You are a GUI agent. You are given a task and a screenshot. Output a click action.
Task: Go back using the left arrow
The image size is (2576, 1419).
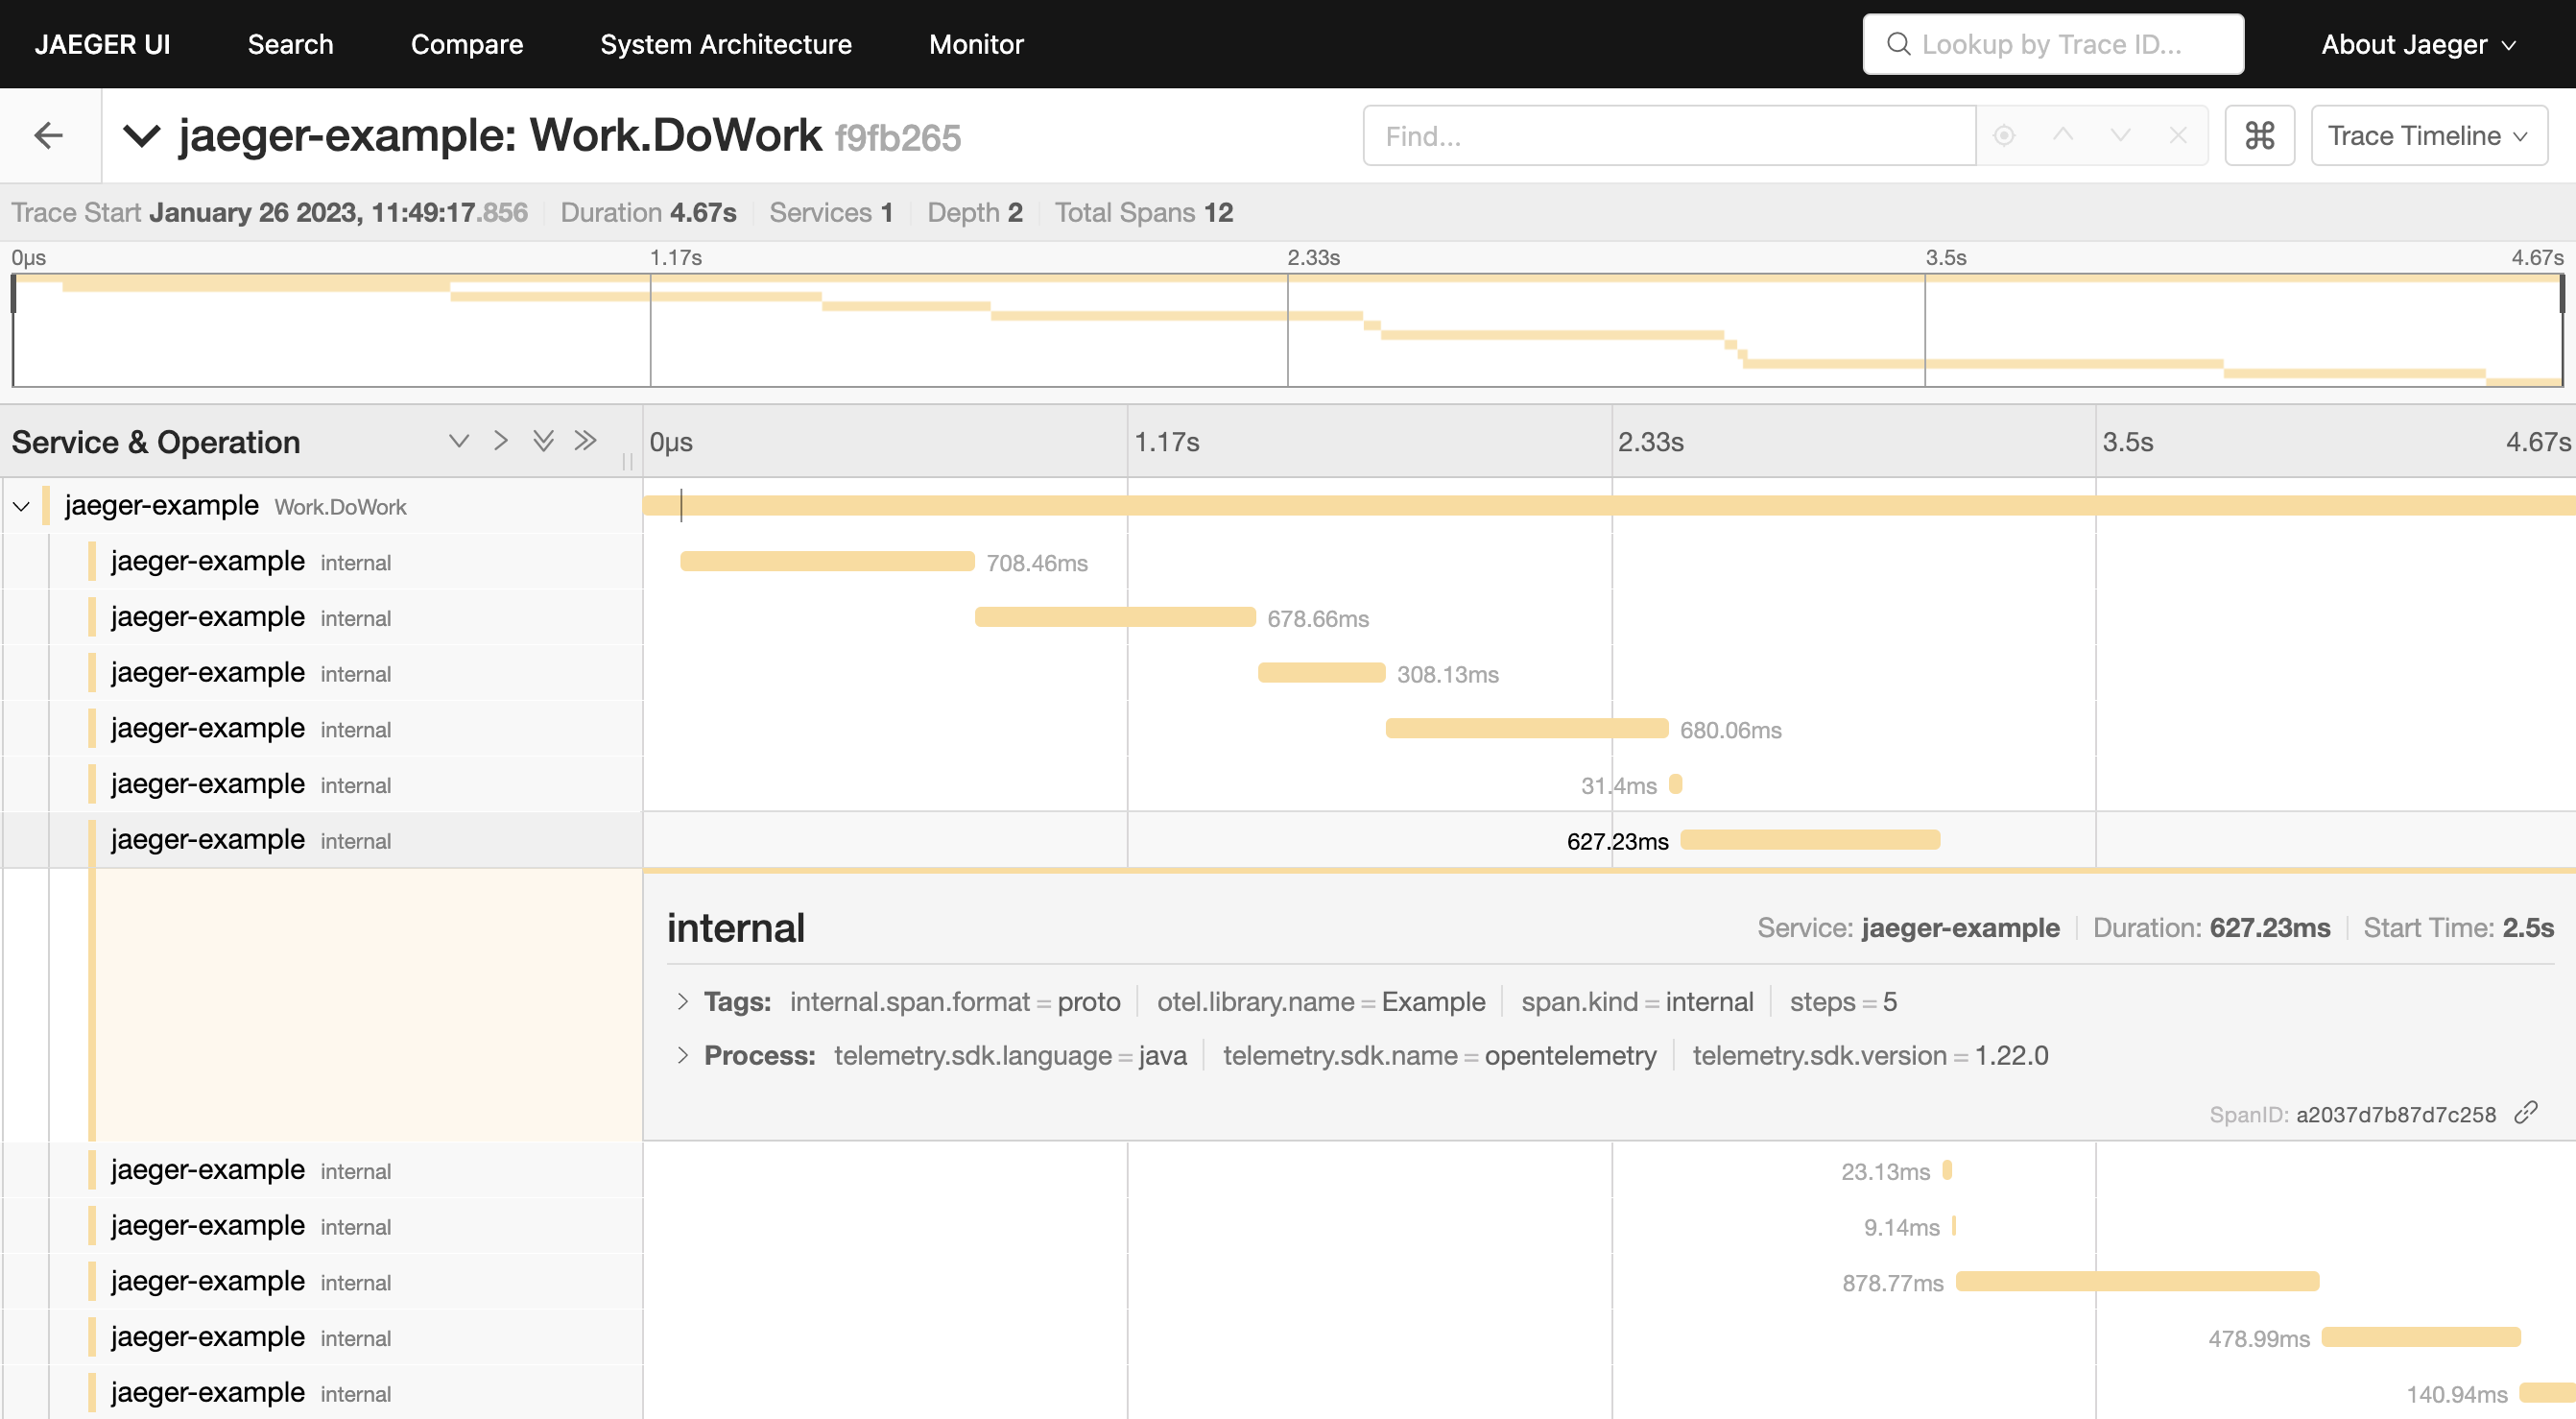[49, 135]
